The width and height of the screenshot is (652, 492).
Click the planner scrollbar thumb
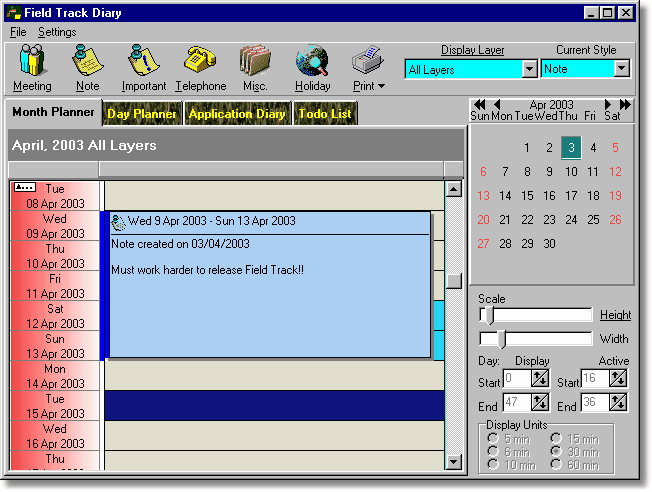coord(453,281)
